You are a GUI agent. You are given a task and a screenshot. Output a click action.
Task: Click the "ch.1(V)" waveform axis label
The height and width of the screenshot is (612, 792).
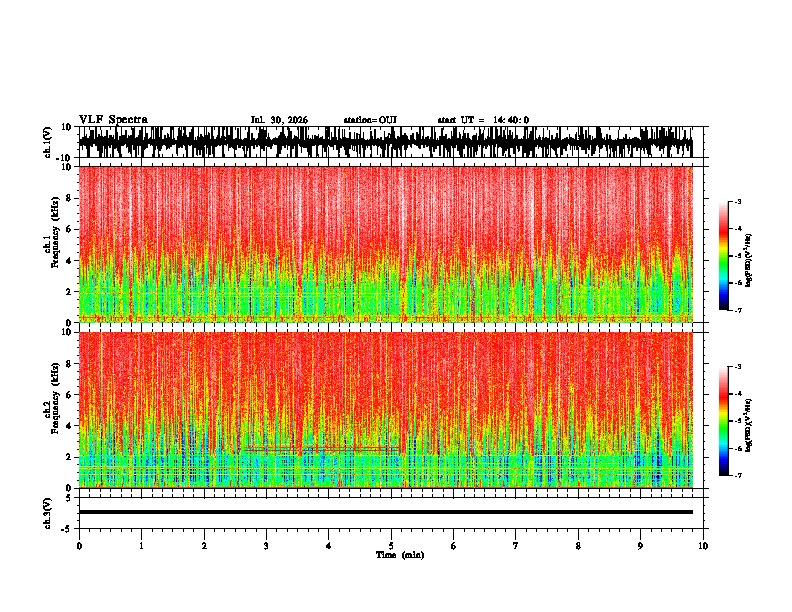48,142
